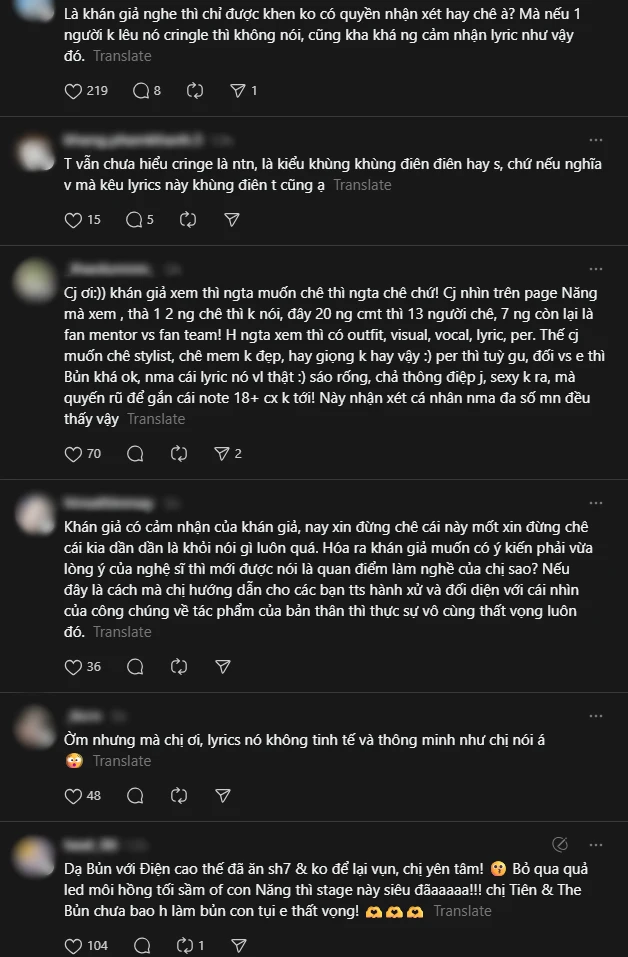The height and width of the screenshot is (957, 628).
Task: Like the comment with 104 likes
Action: click(x=73, y=945)
